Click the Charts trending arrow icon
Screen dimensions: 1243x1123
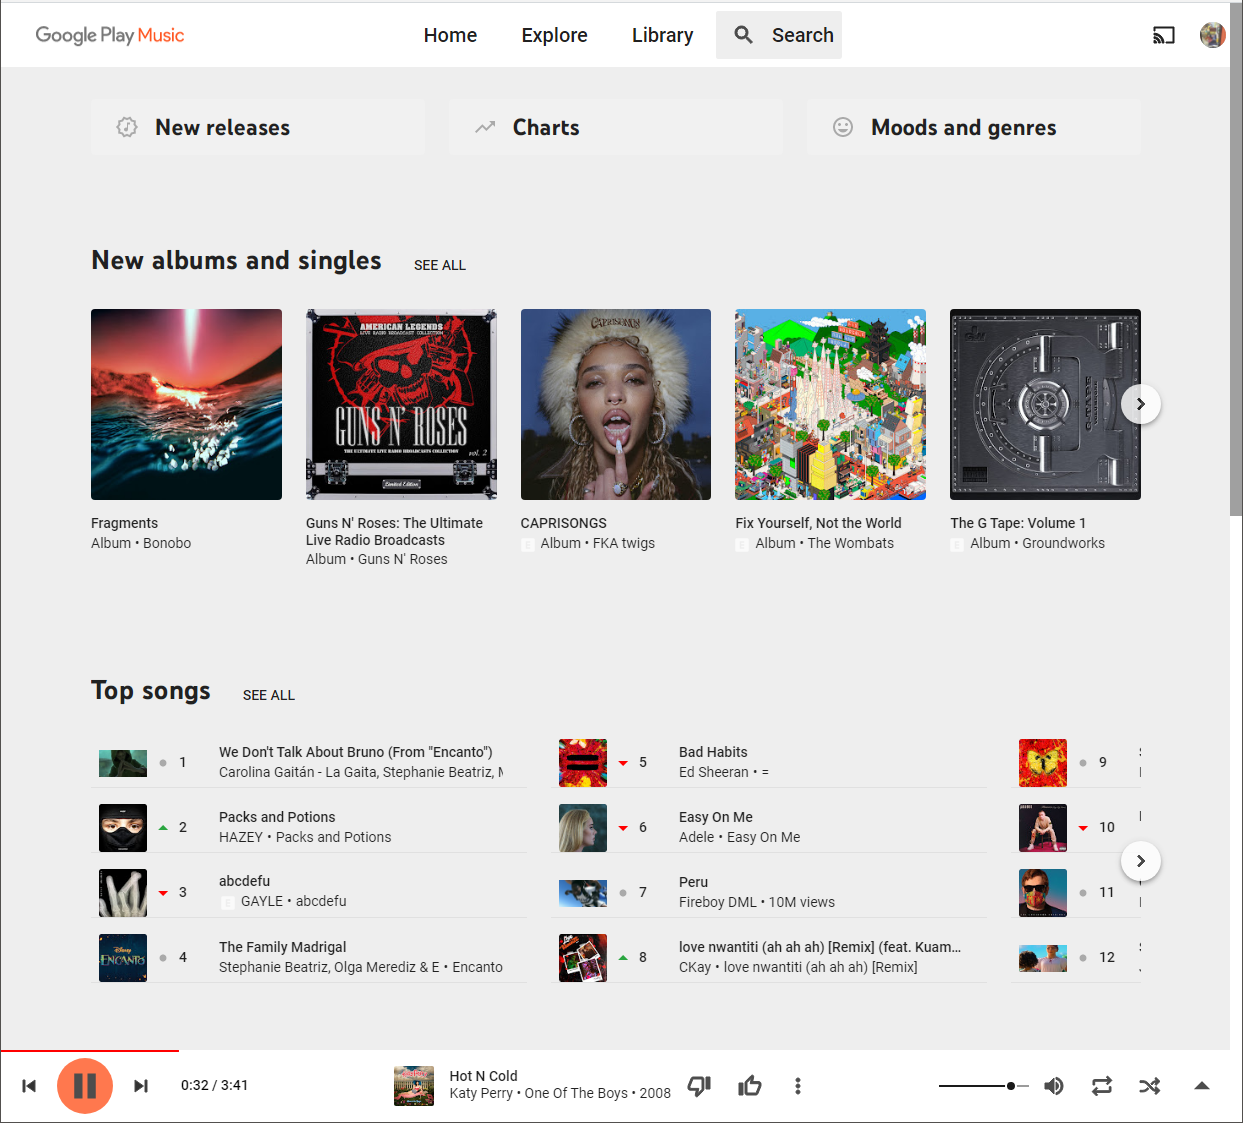[485, 127]
